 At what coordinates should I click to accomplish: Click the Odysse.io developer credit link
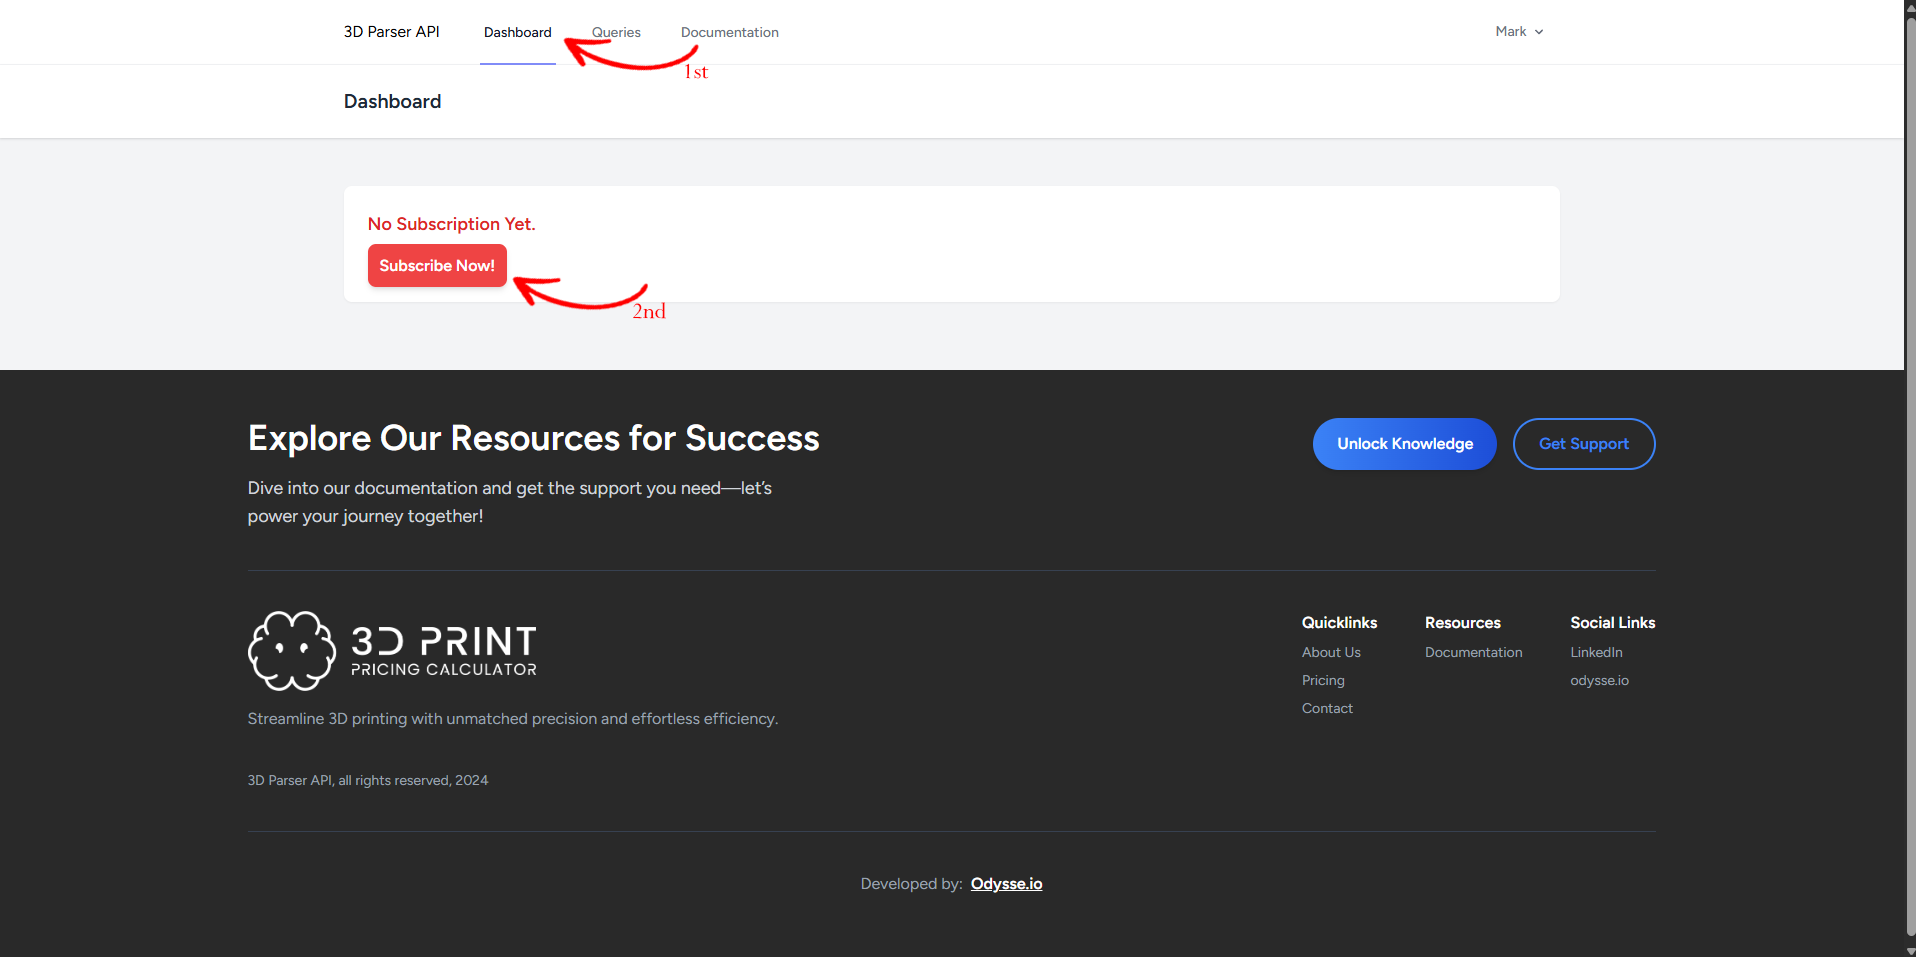tap(1006, 884)
